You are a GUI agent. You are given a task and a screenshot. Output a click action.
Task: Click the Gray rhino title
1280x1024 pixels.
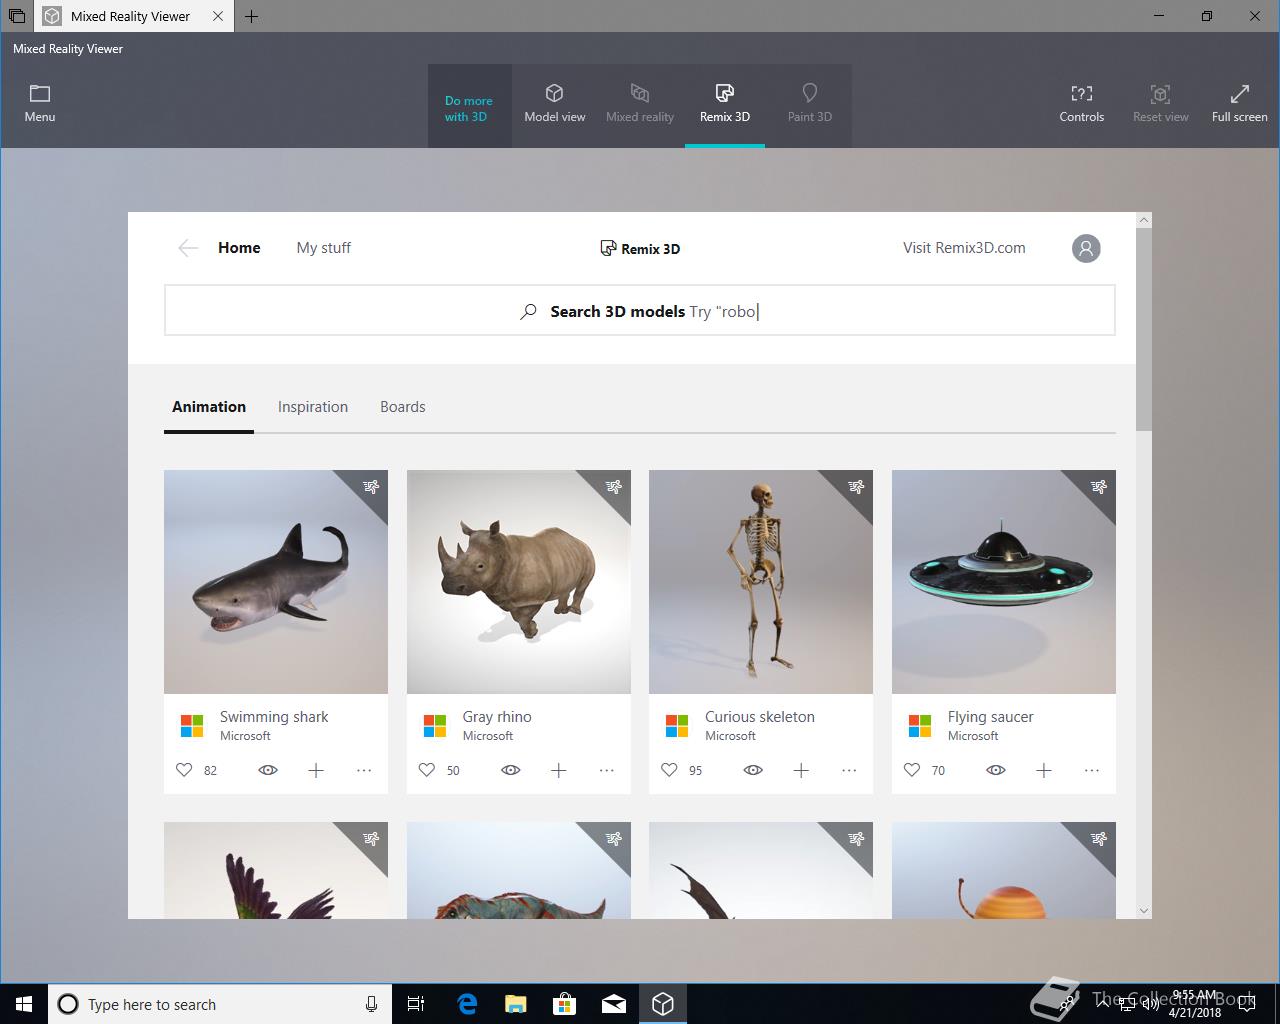(497, 717)
